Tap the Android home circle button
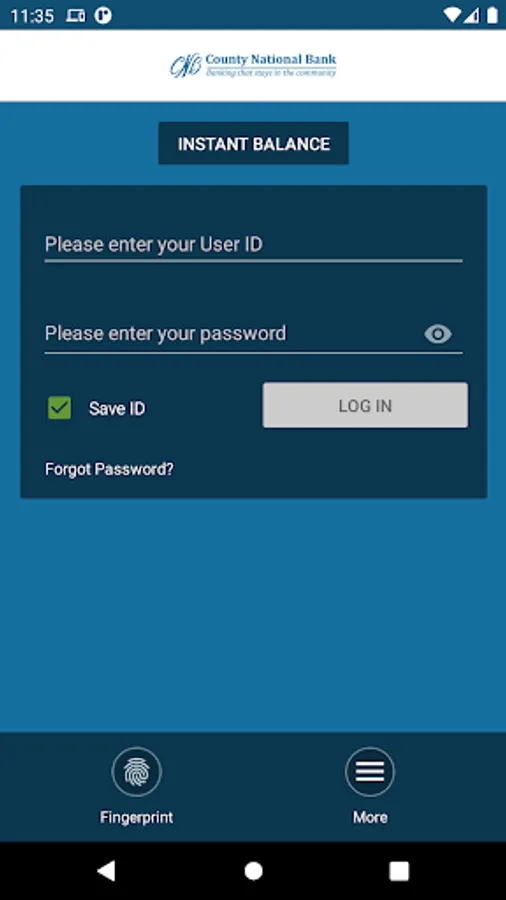Screen dimensions: 506x900 point(253,871)
